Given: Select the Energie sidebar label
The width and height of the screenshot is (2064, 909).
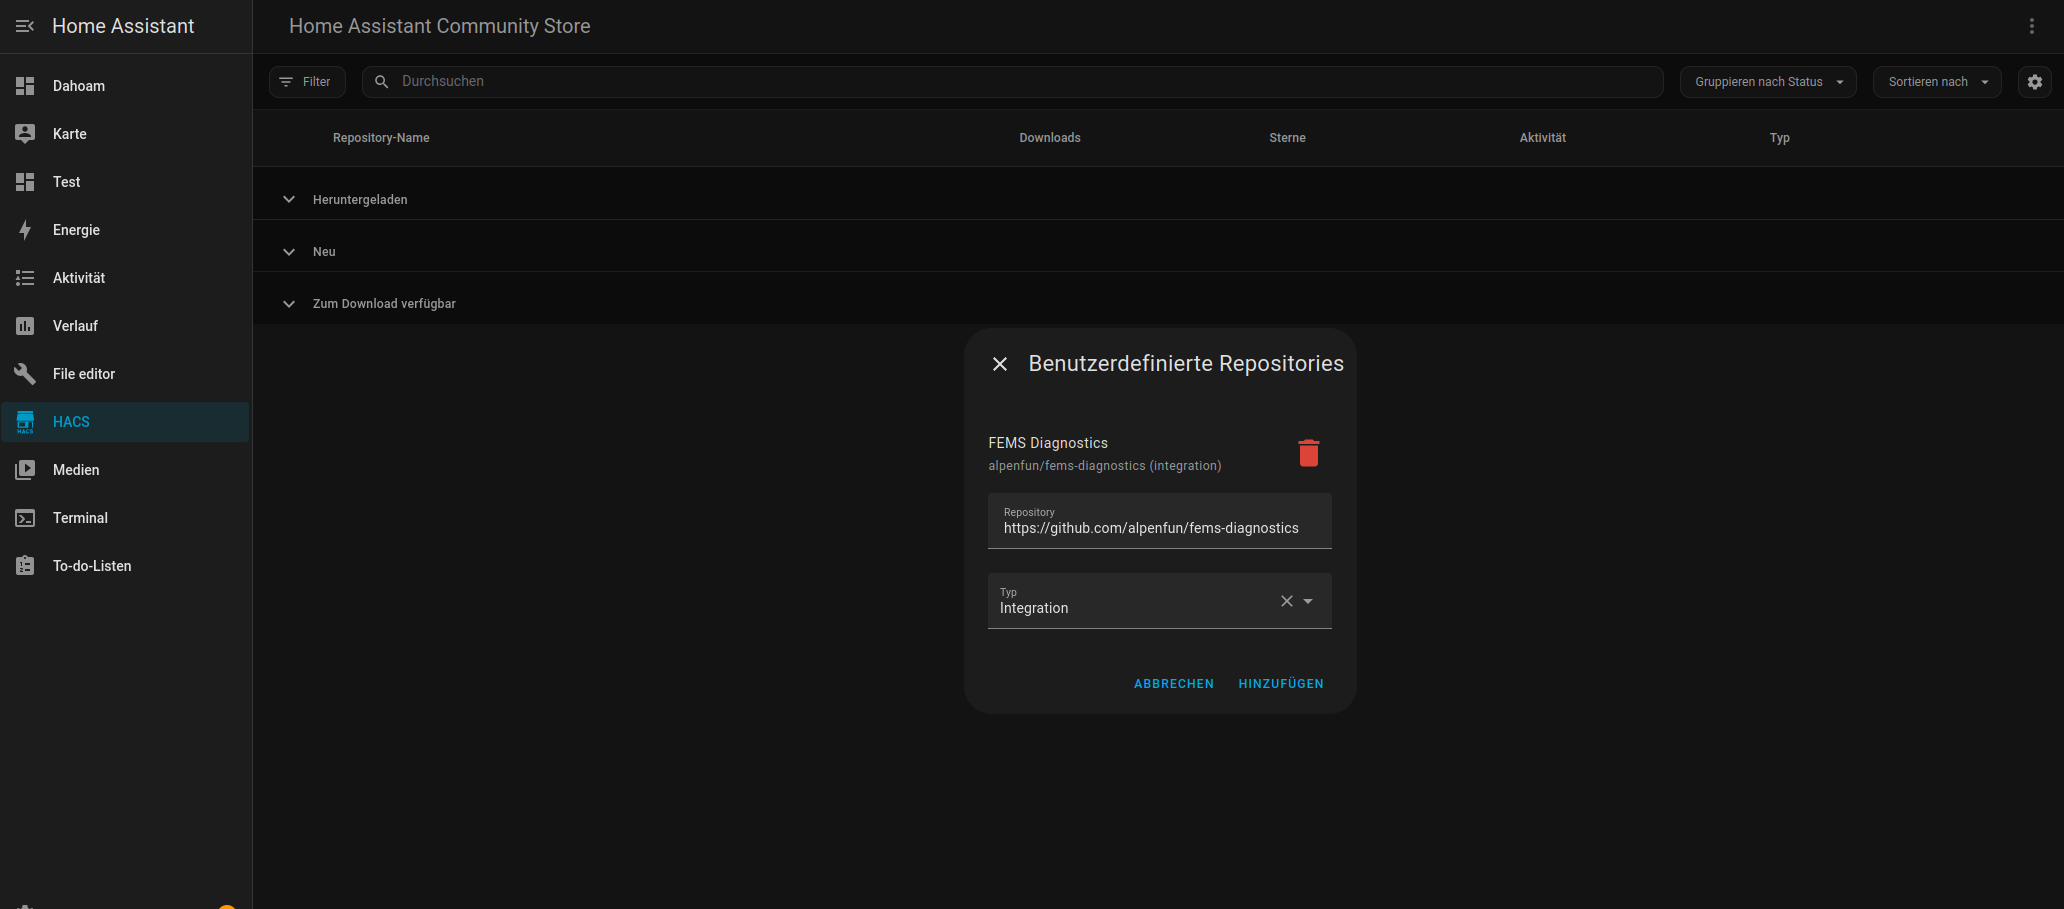Looking at the screenshot, I should point(76,230).
